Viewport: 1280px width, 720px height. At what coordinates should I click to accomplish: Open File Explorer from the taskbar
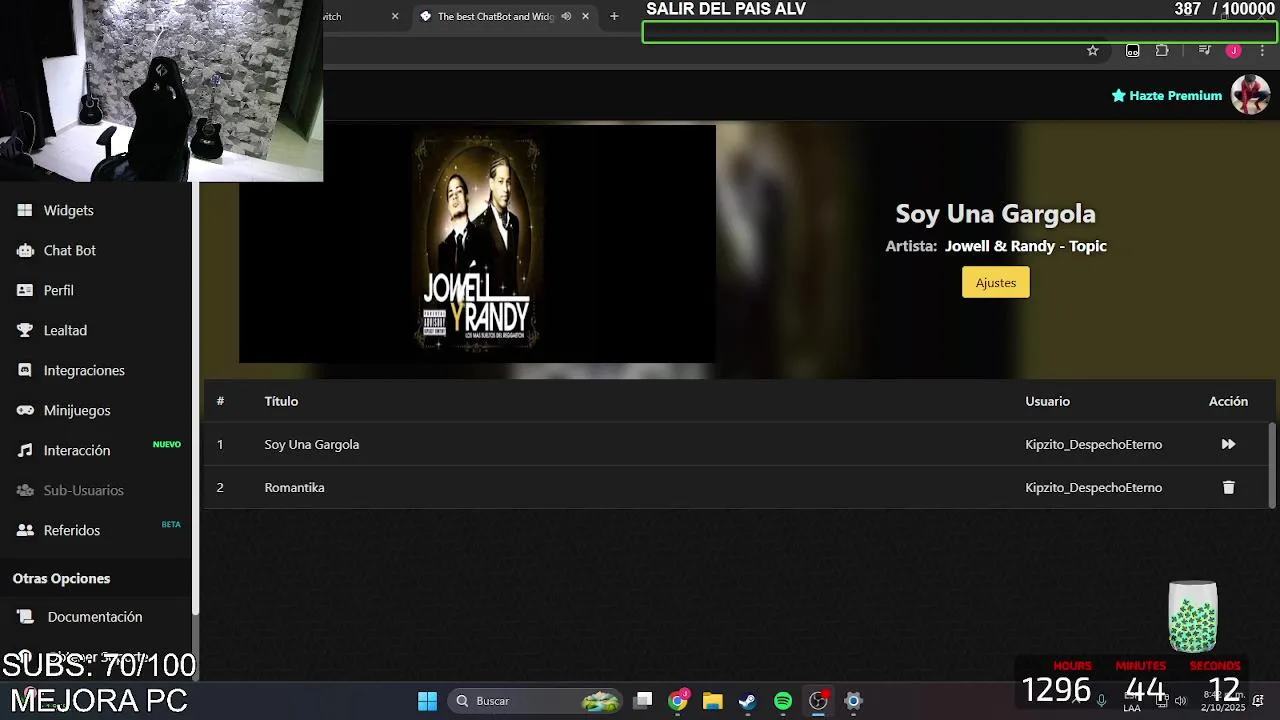[713, 701]
